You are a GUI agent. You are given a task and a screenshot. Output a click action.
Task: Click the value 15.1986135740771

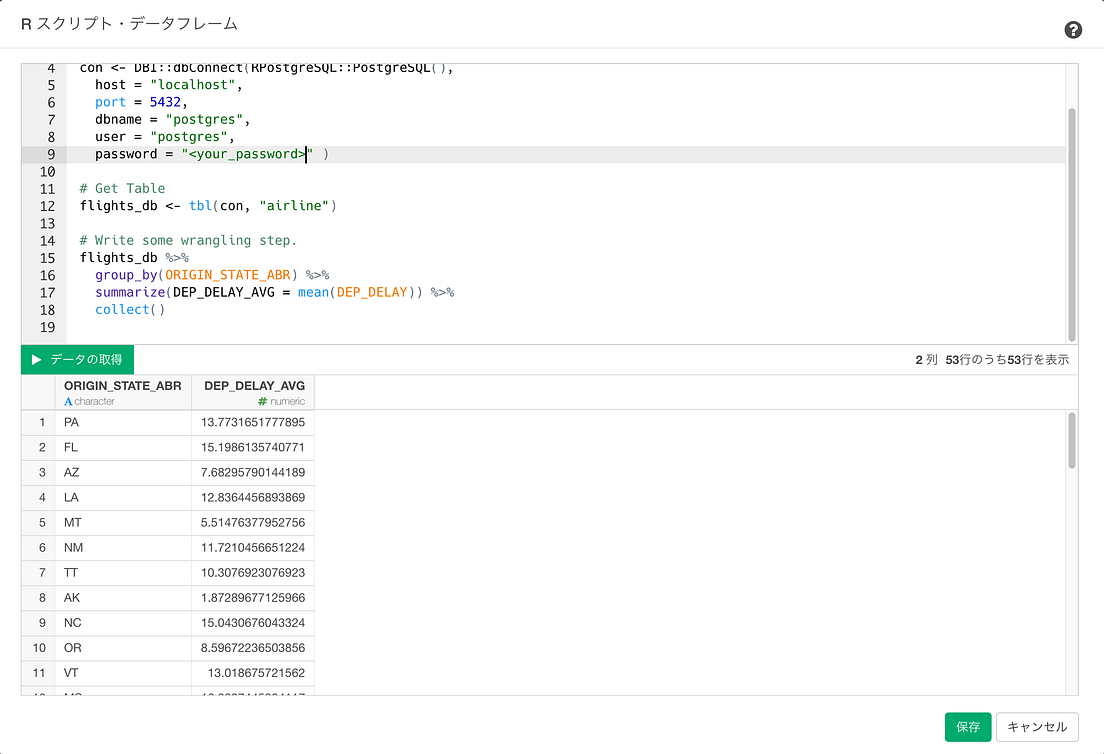click(253, 448)
